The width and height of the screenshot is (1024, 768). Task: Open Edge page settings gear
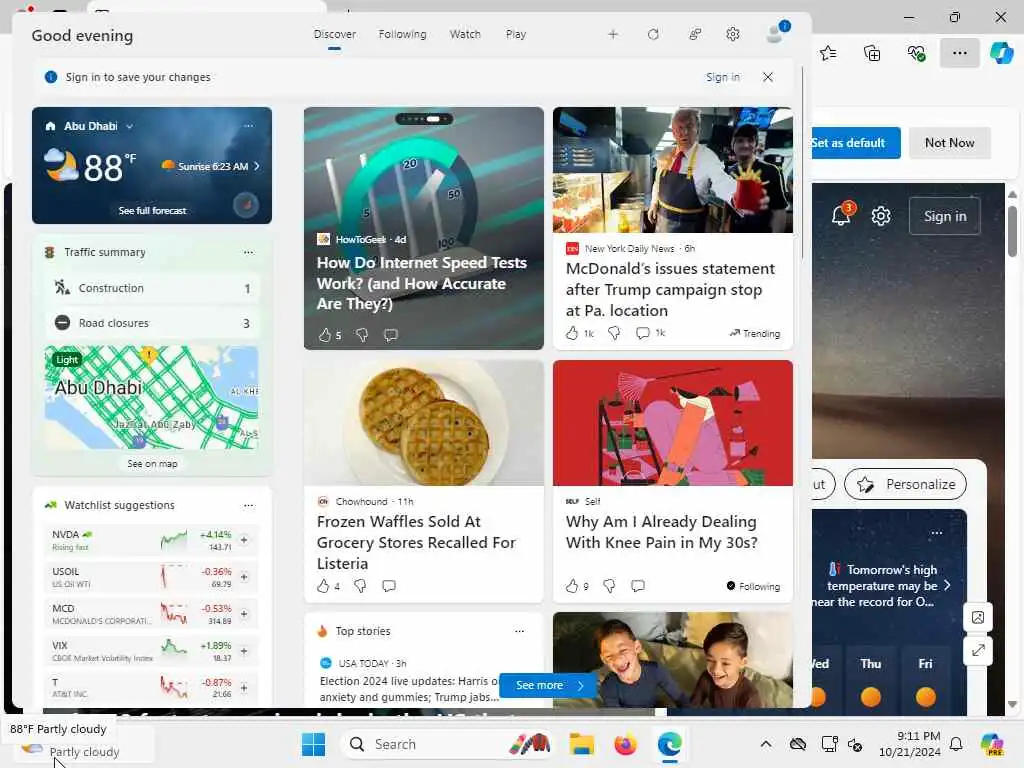(x=880, y=216)
